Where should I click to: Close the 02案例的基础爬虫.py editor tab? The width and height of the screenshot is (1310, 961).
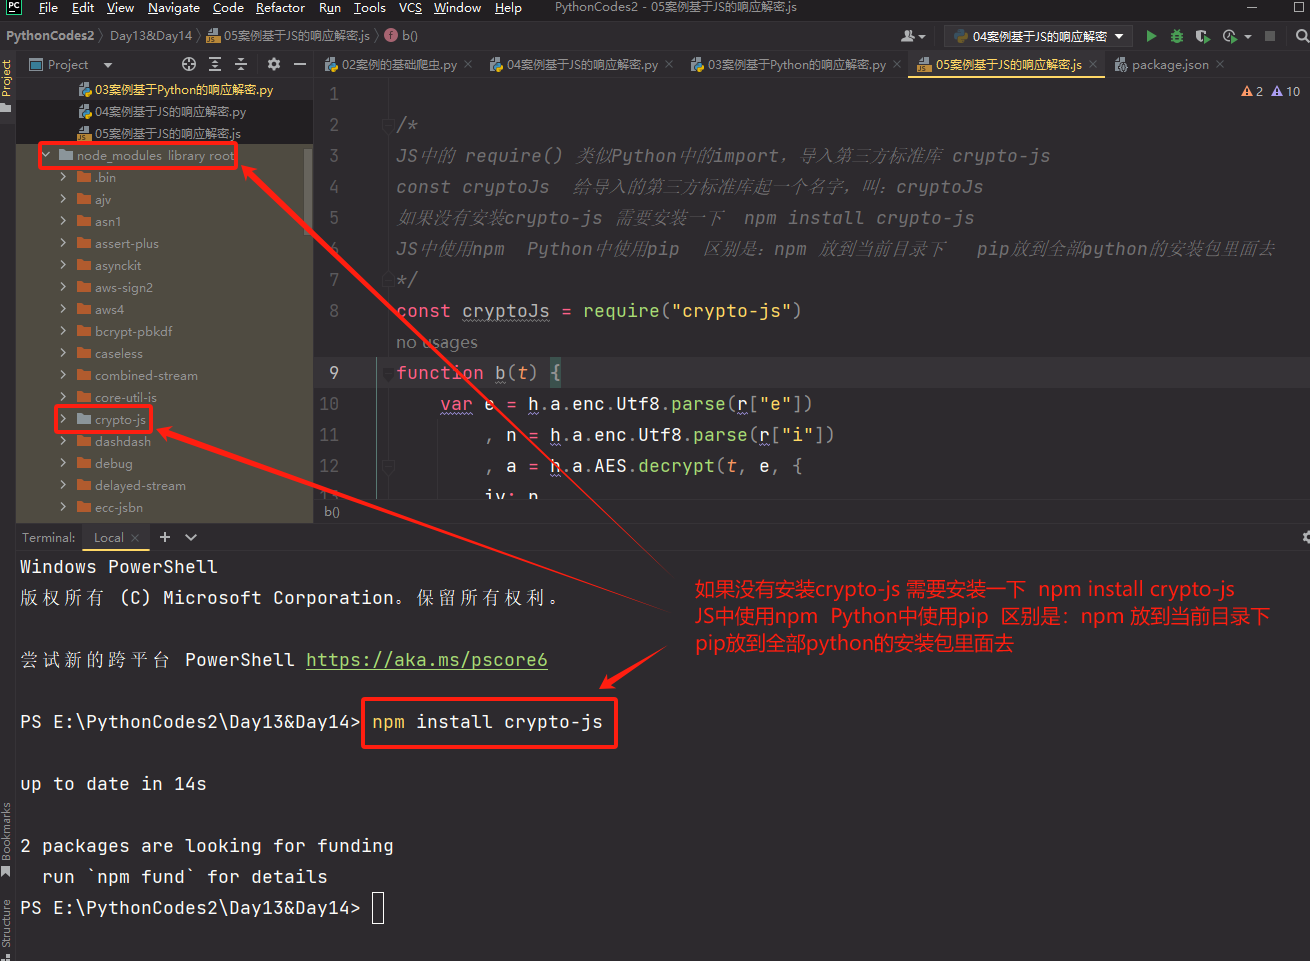tap(468, 64)
